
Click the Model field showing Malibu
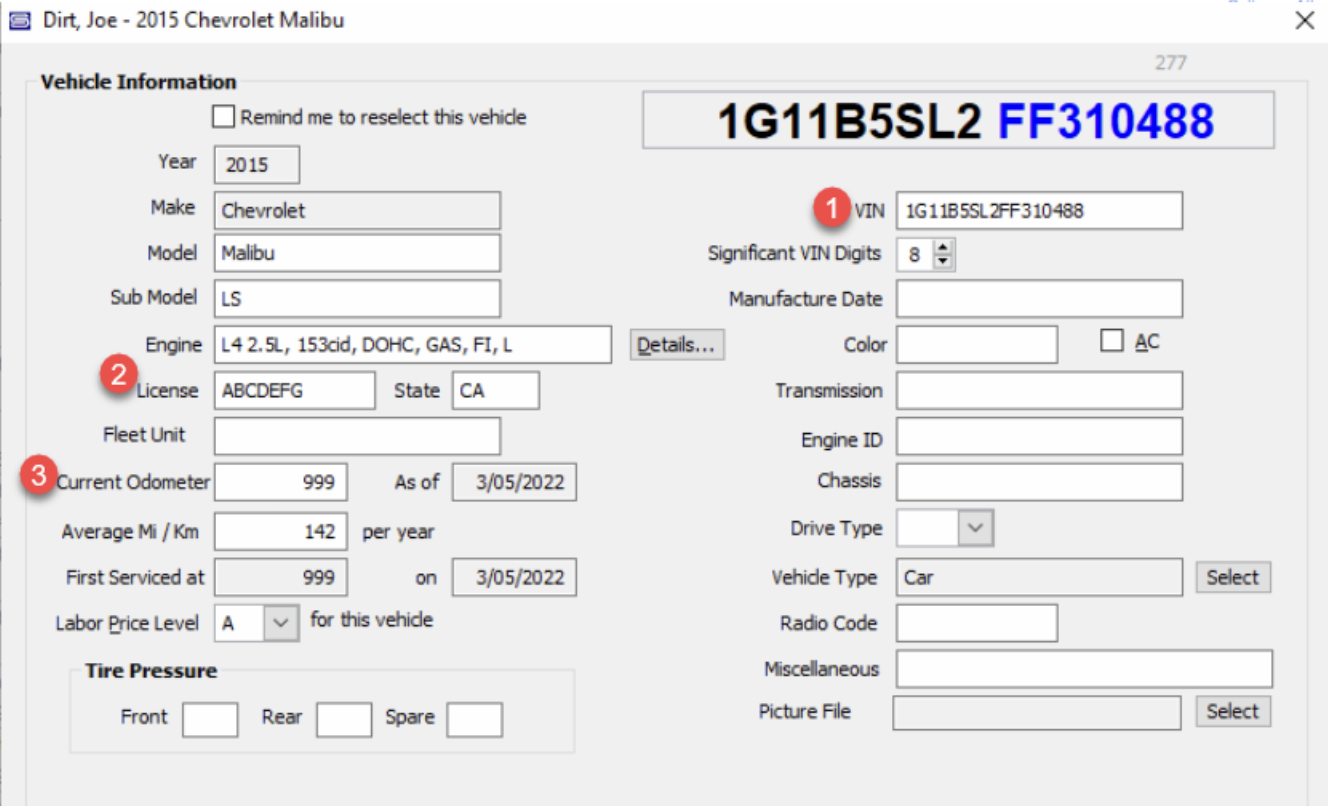[357, 253]
